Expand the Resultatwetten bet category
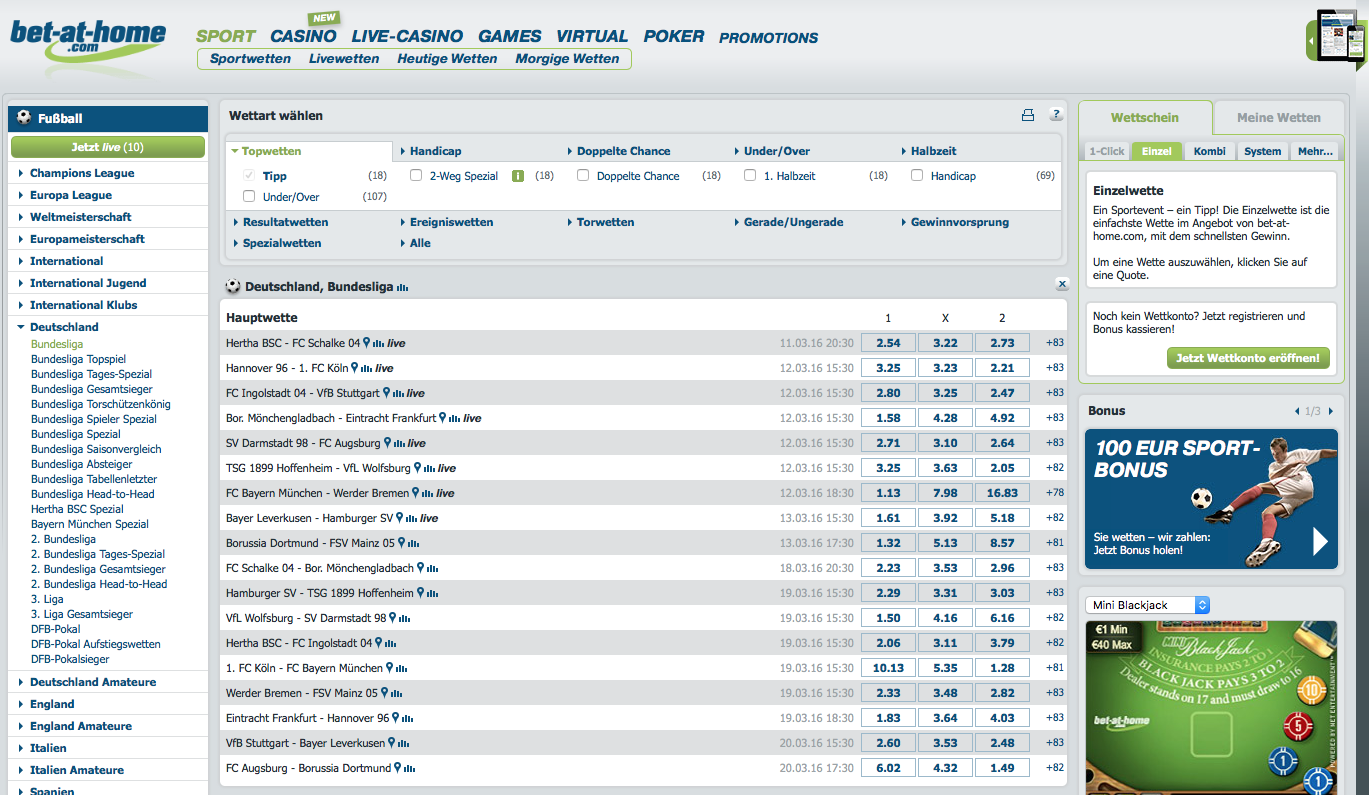 coord(285,222)
